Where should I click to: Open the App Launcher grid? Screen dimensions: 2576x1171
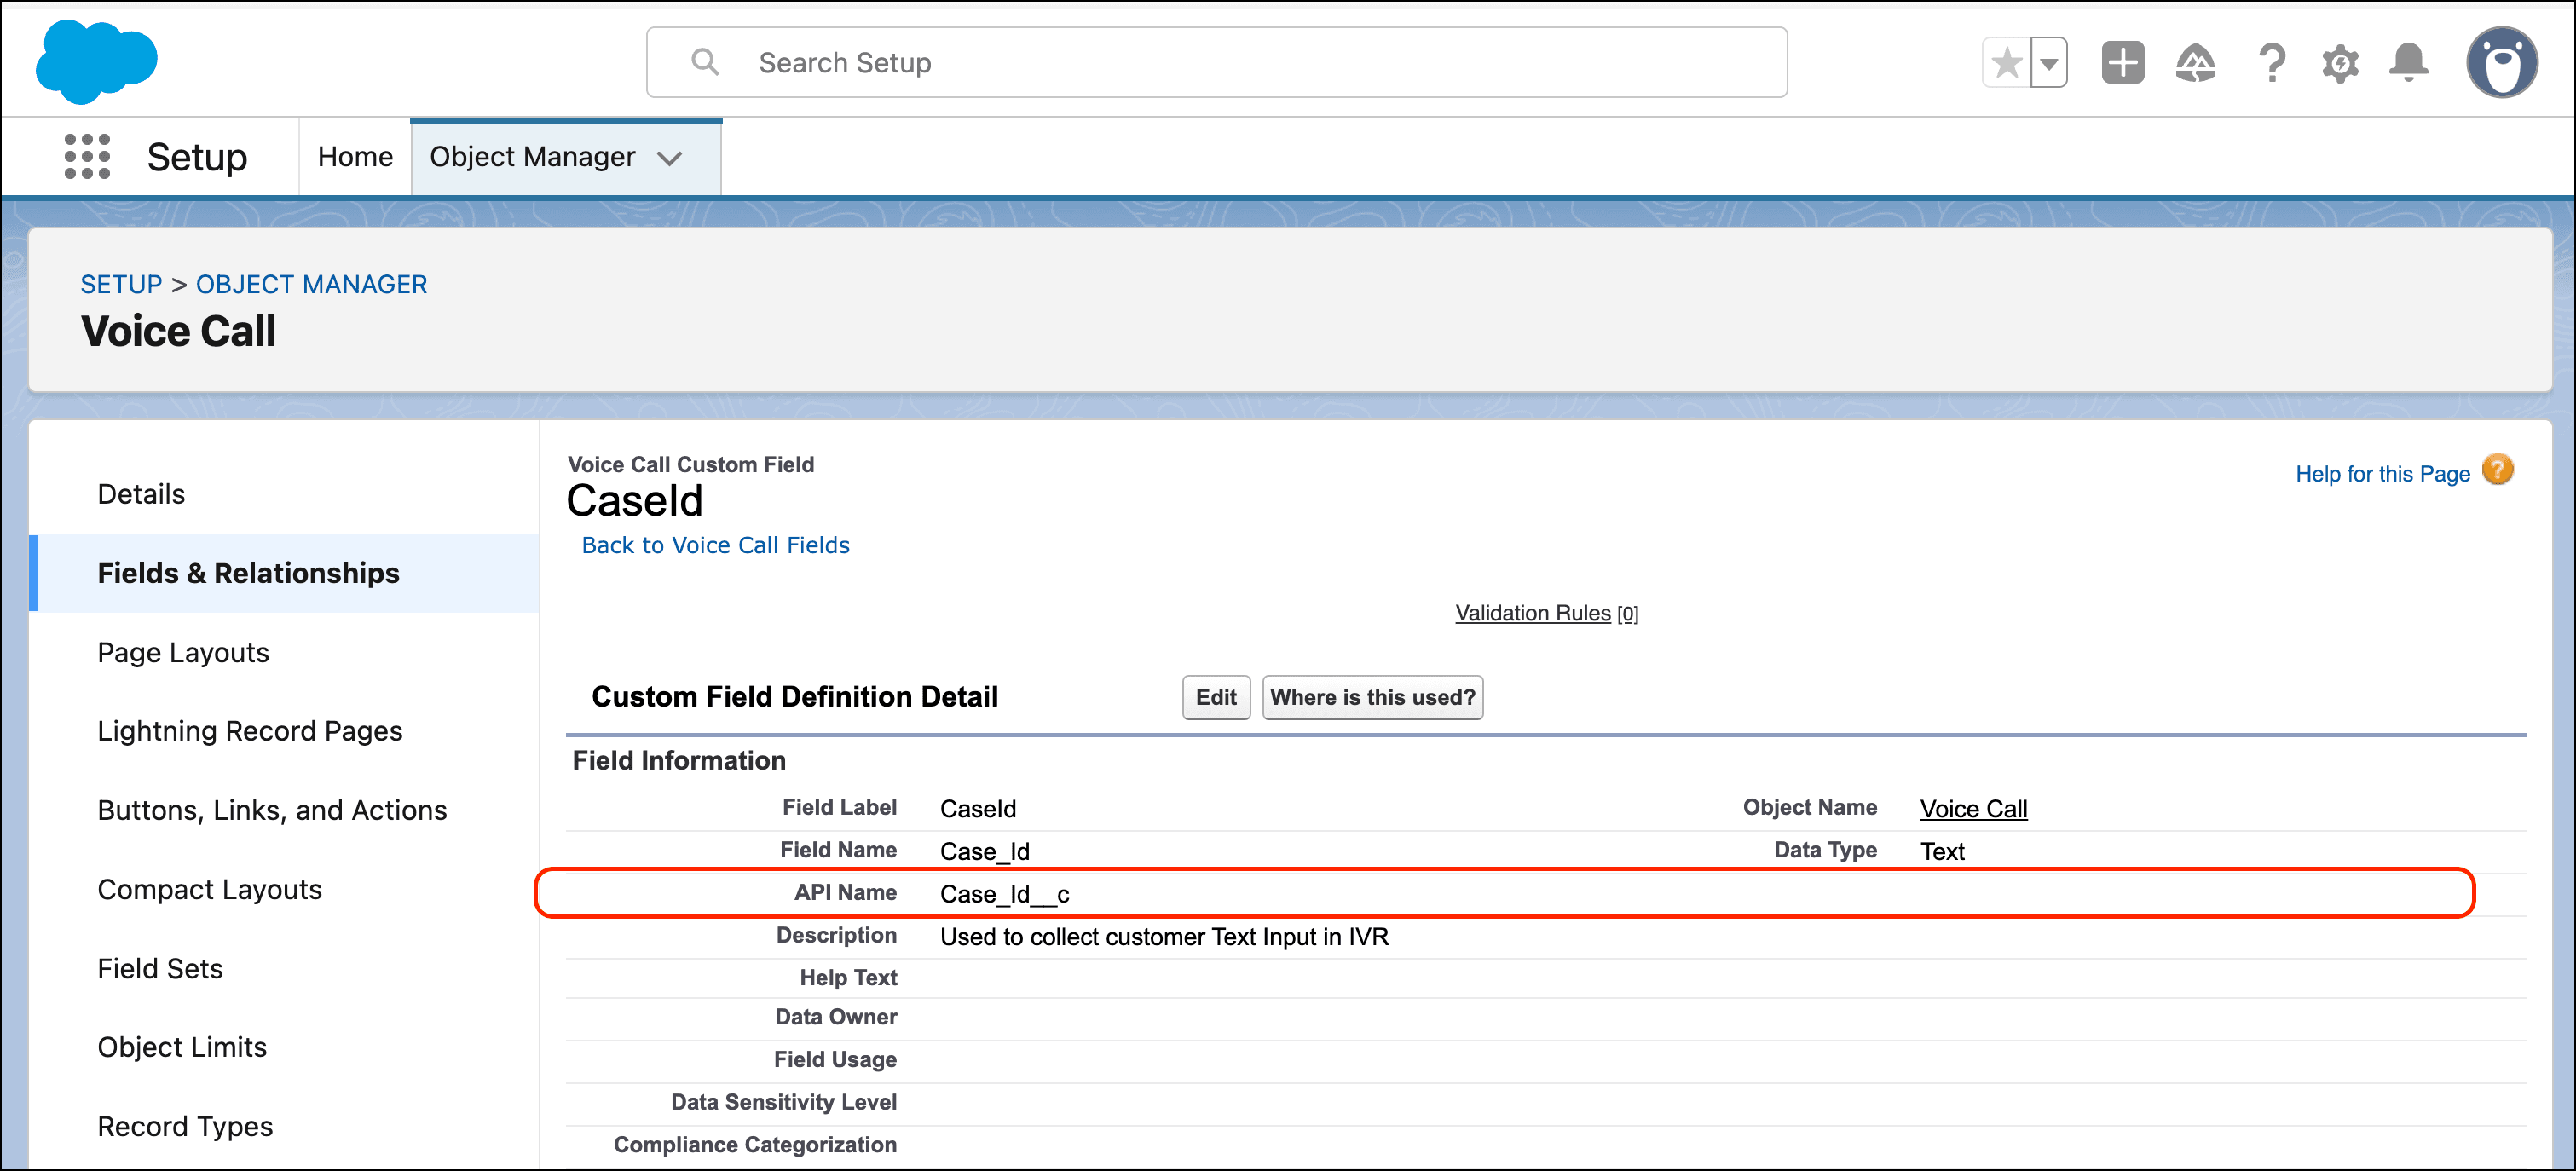click(86, 156)
